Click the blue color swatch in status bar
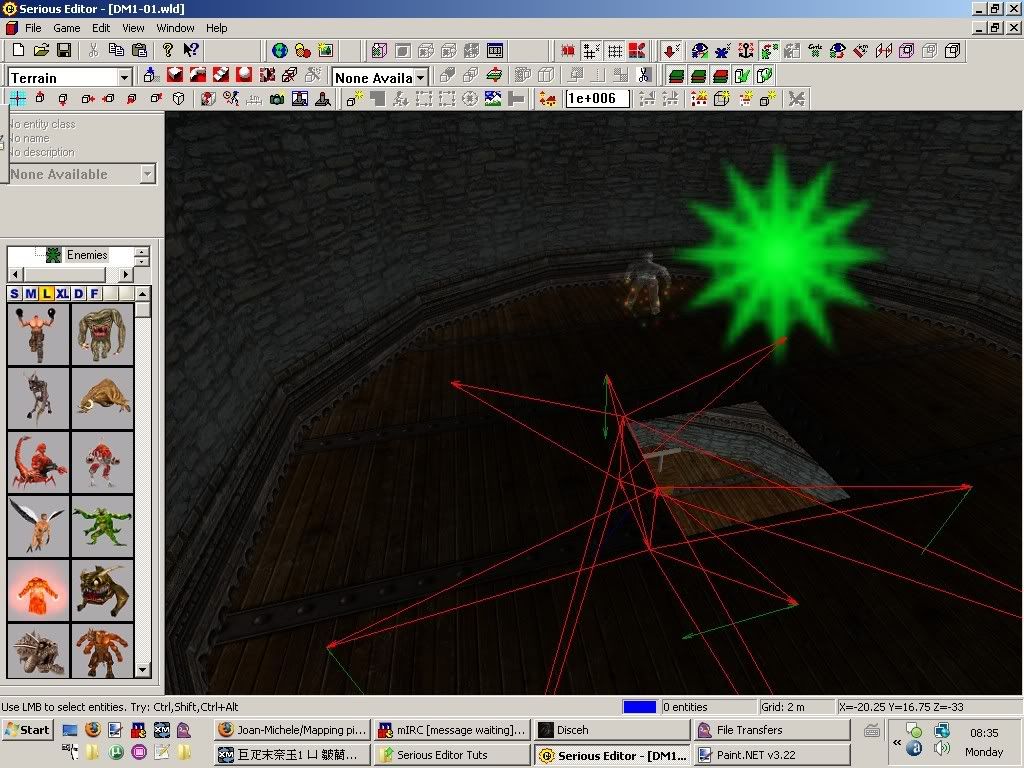Image resolution: width=1024 pixels, height=768 pixels. pyautogui.click(x=639, y=707)
